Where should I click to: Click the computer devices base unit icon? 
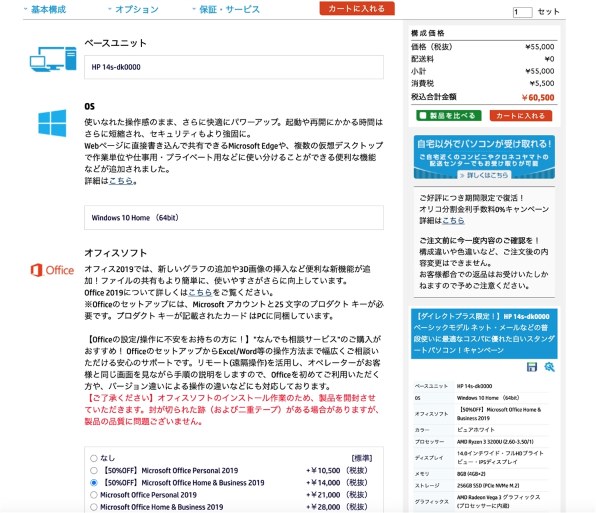tap(53, 59)
